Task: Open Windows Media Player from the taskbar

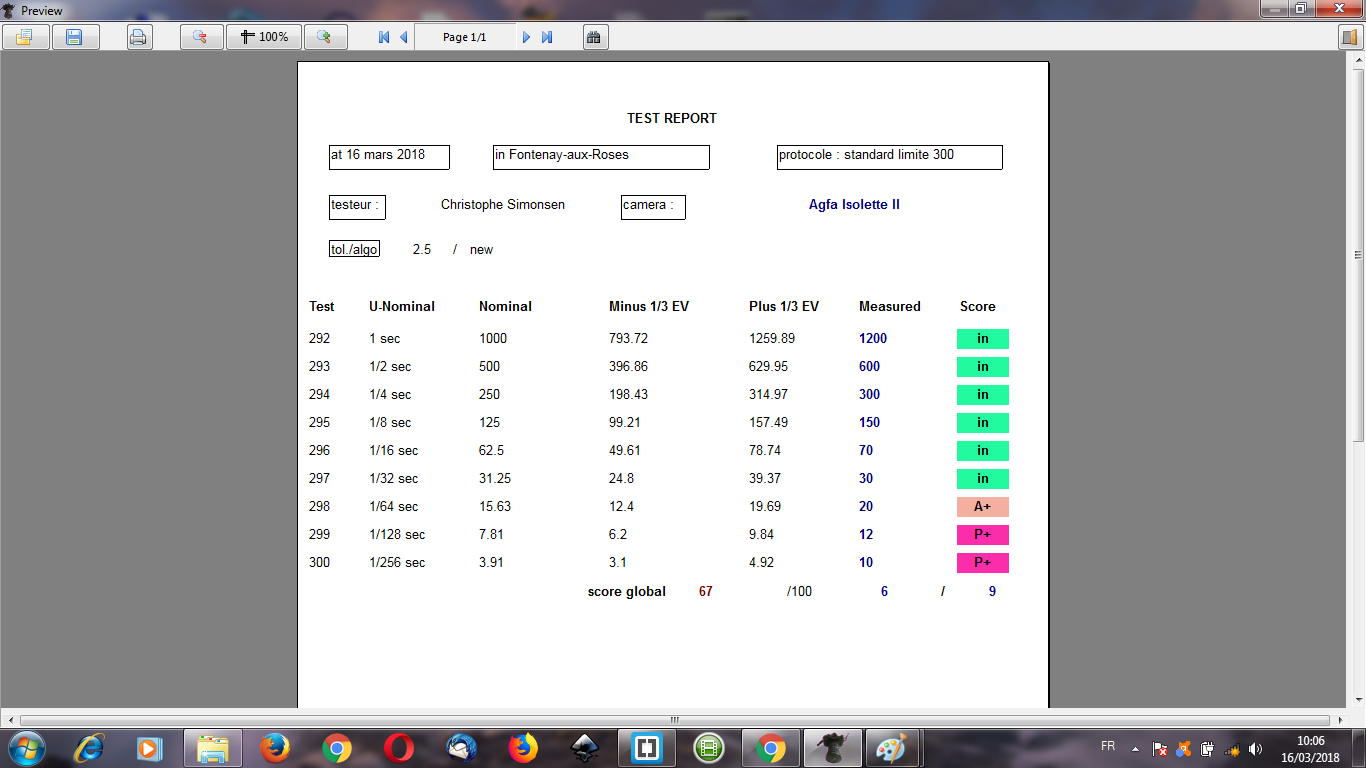Action: pos(148,747)
